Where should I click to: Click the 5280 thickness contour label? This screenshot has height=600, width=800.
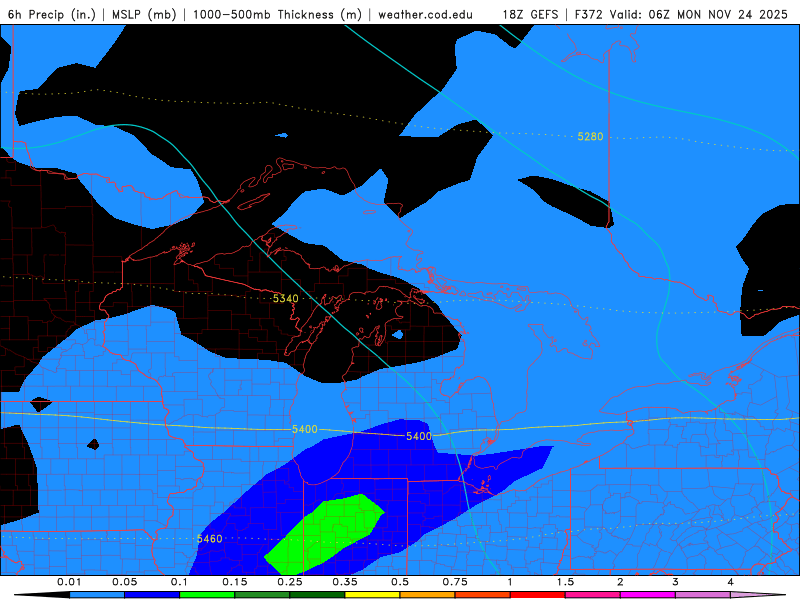[x=590, y=136]
